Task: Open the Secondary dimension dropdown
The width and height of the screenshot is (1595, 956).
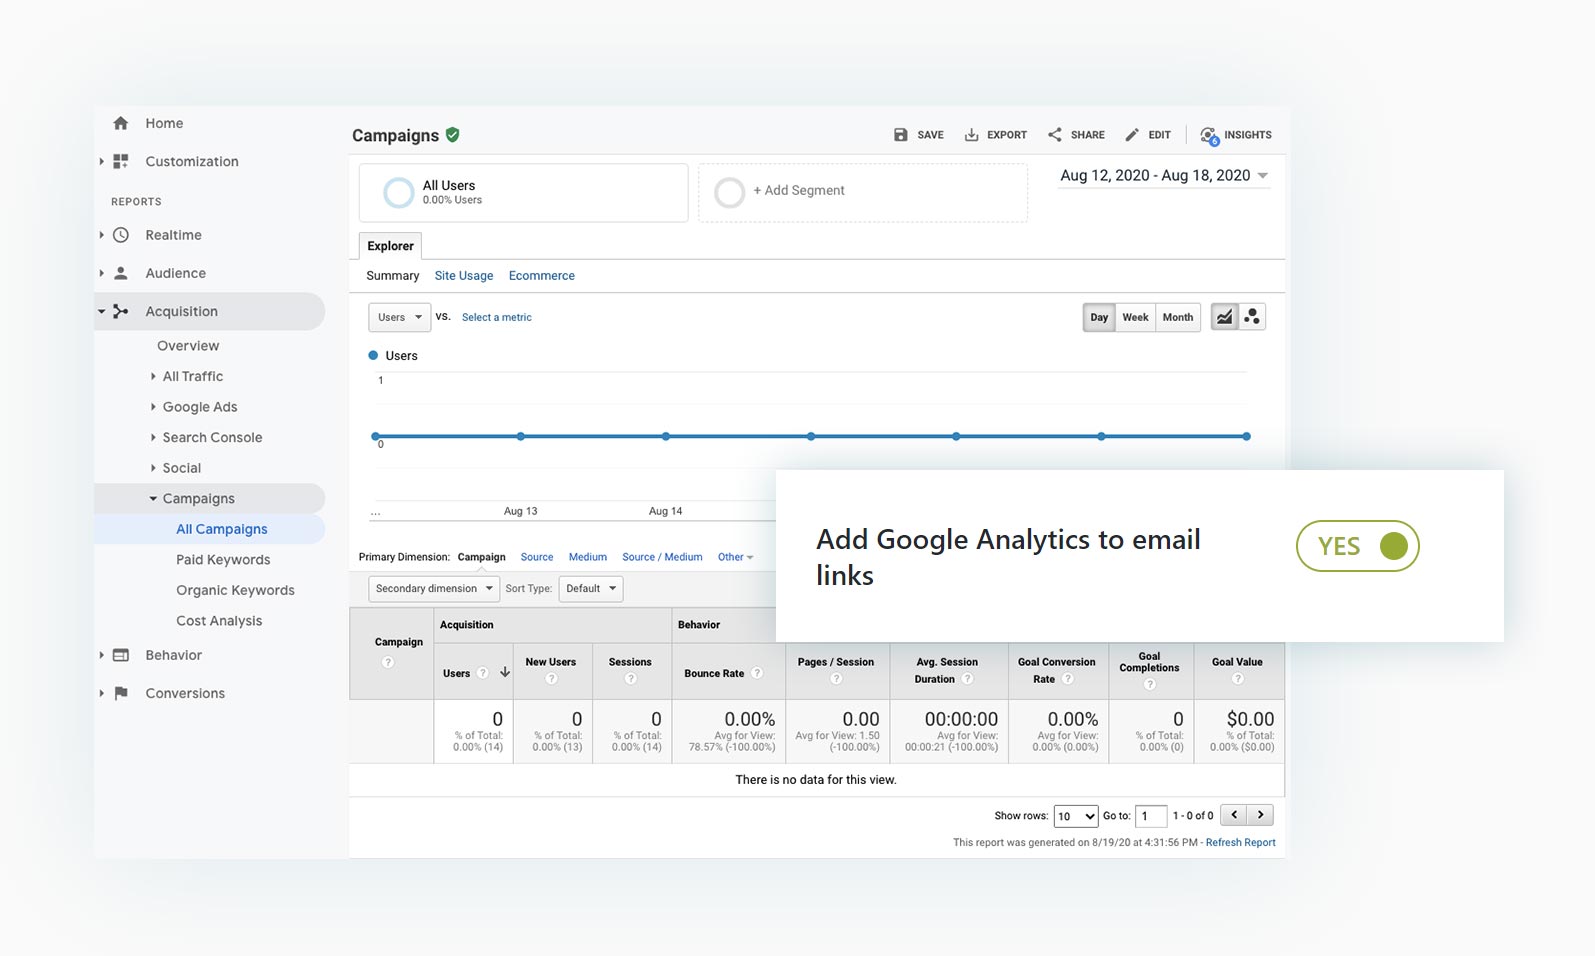Action: 434,589
